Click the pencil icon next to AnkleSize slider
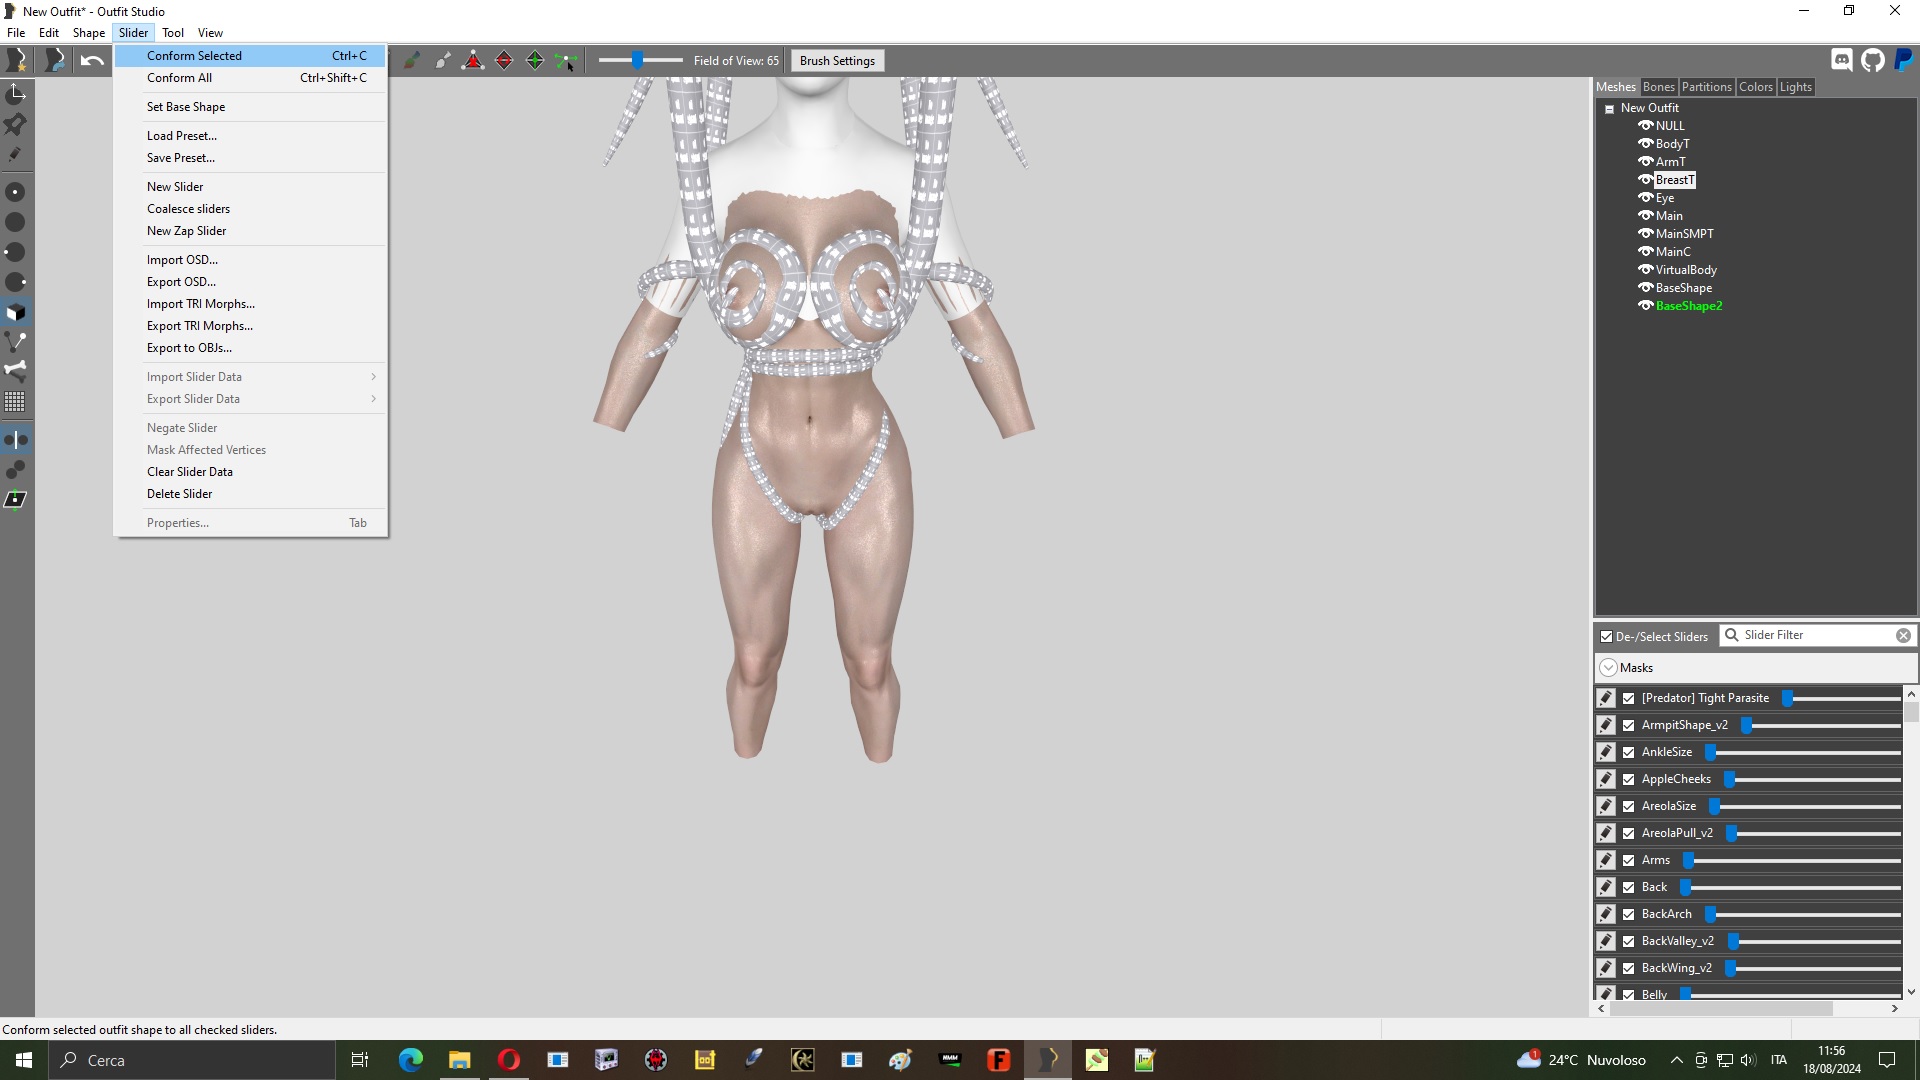Screen dimensions: 1920x1080 1606,752
